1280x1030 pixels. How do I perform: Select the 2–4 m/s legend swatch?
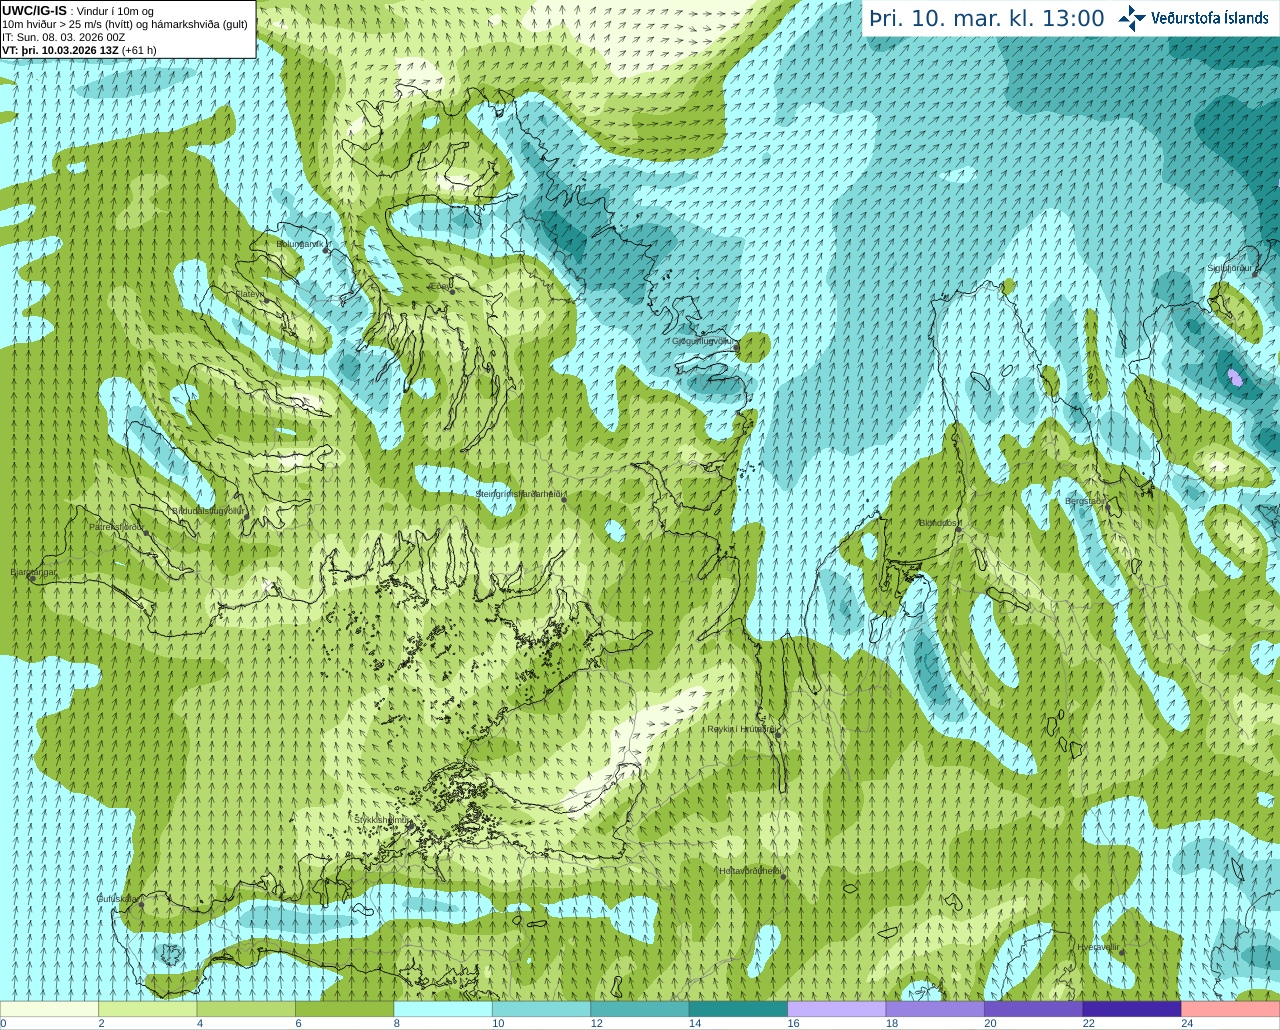pos(148,1009)
